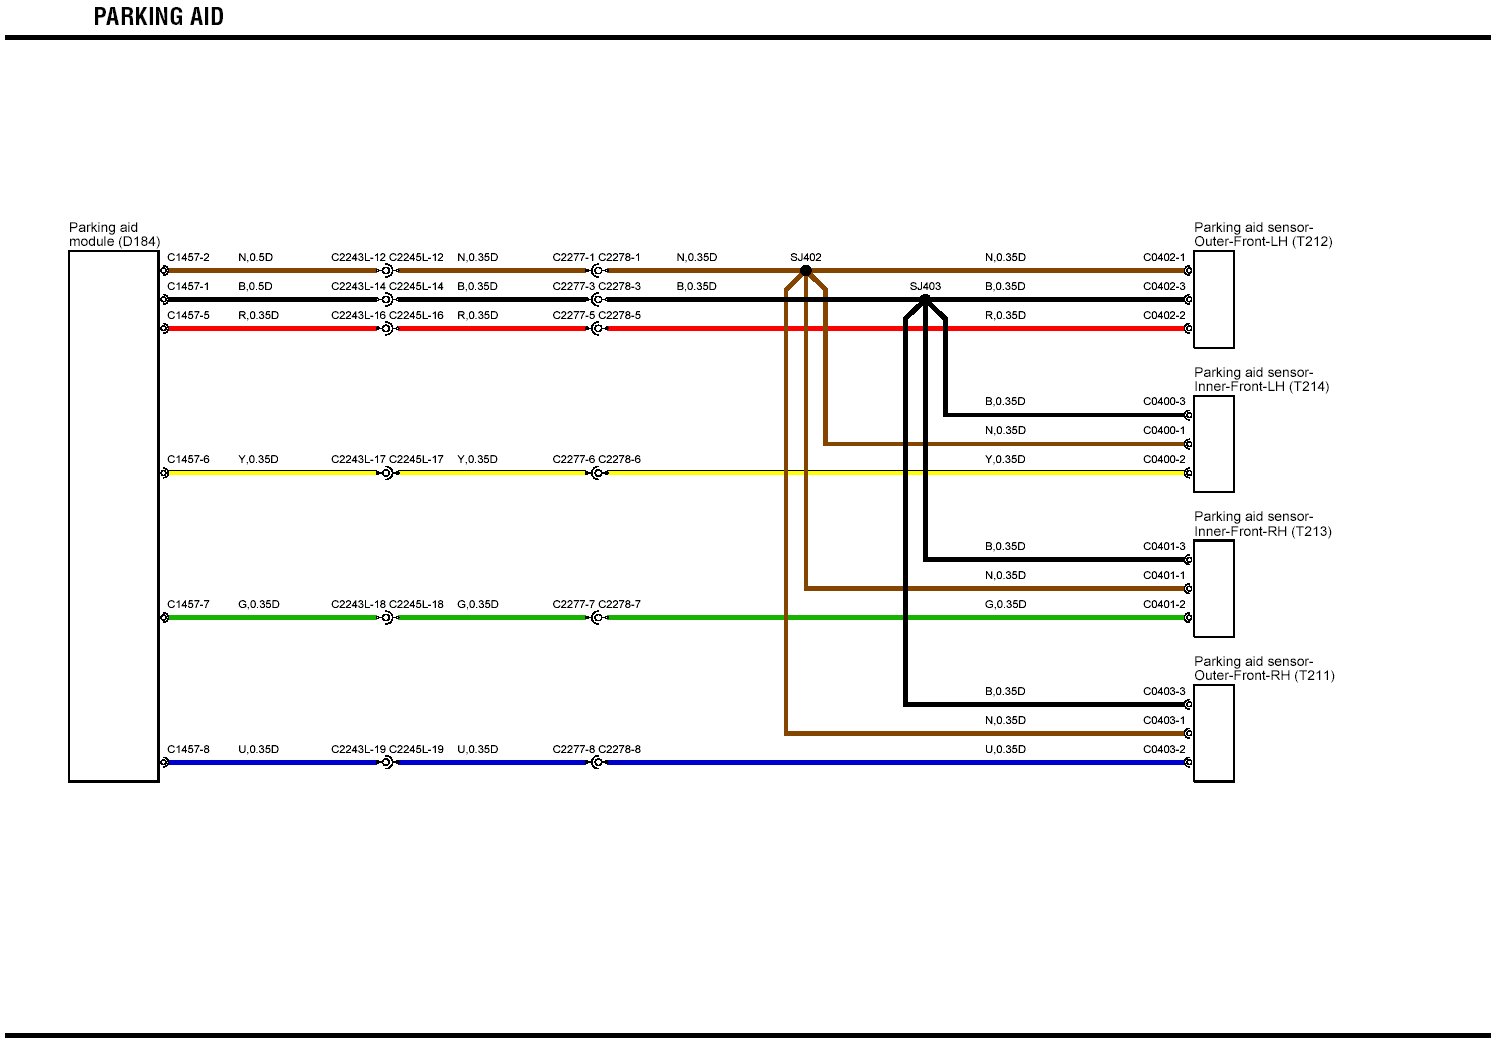Image resolution: width=1512 pixels, height=1040 pixels.
Task: Click the Outer-Front-LH (T212) sensor label
Action: pyautogui.click(x=1263, y=235)
